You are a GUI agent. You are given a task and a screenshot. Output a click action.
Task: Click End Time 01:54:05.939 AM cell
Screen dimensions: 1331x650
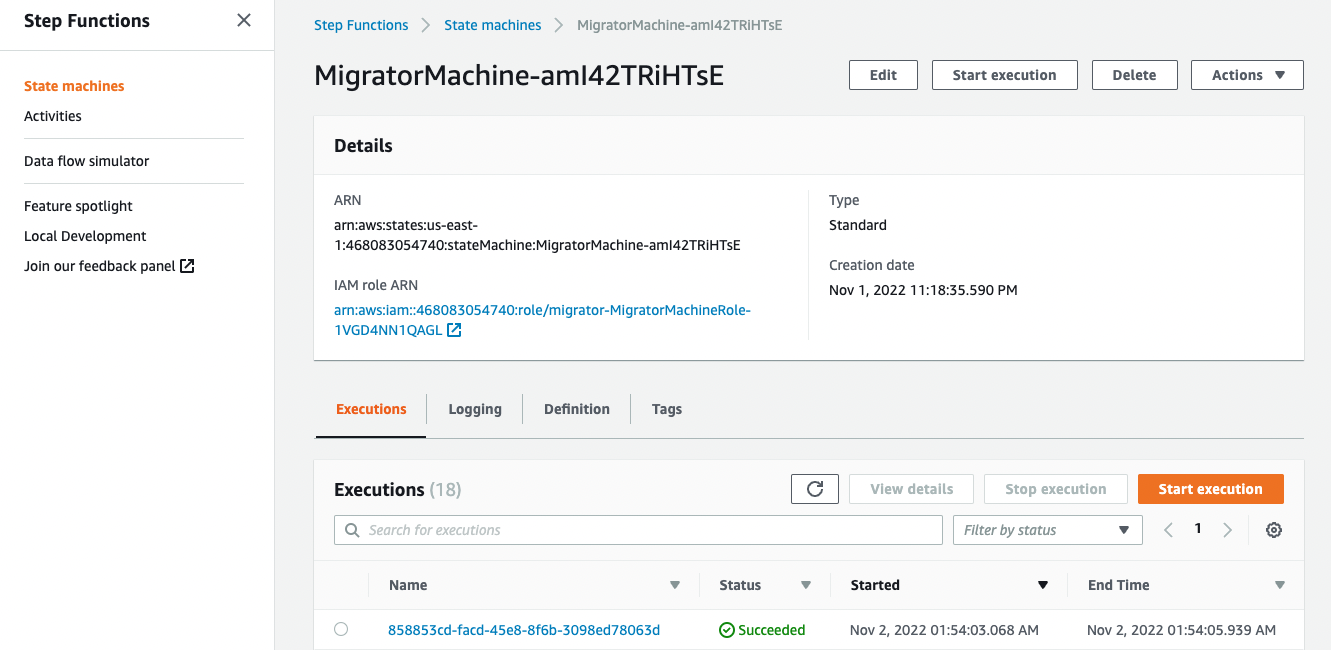[x=1181, y=630]
